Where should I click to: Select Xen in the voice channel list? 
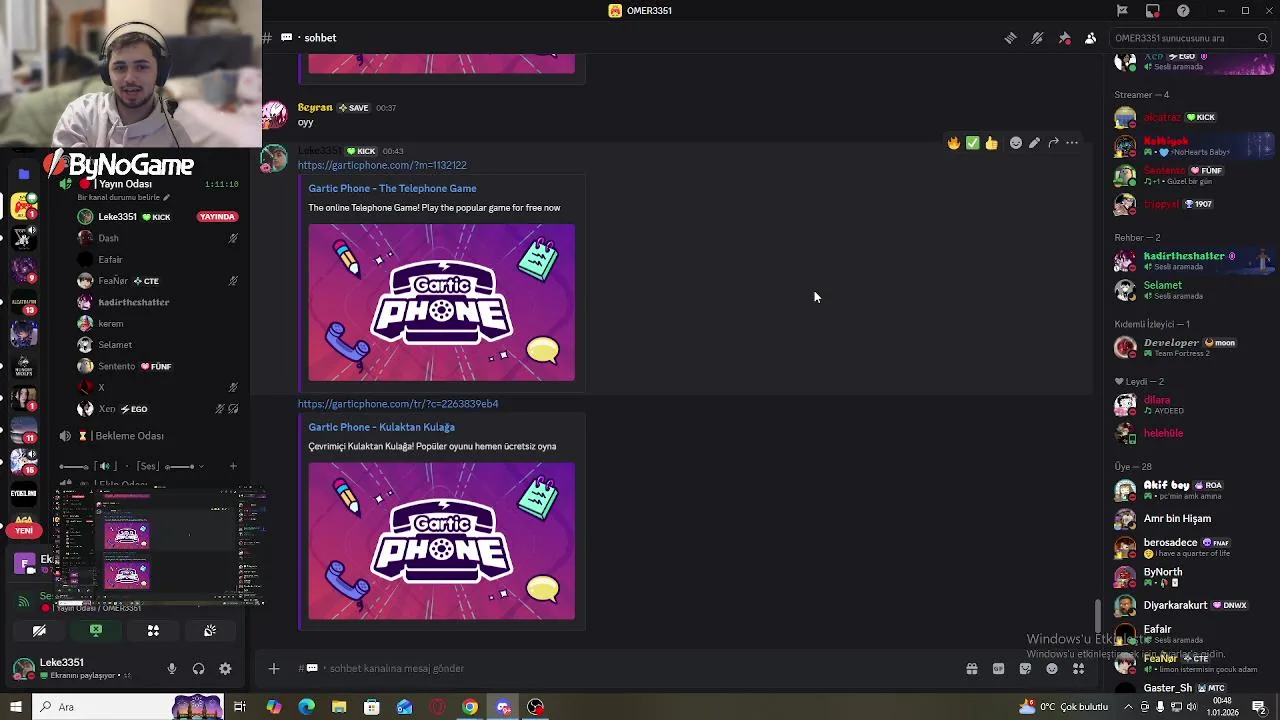pos(158,409)
